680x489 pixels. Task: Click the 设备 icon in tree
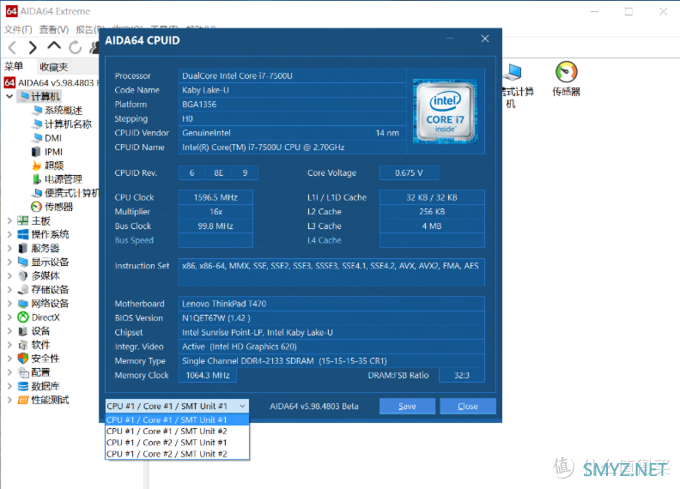pyautogui.click(x=23, y=331)
